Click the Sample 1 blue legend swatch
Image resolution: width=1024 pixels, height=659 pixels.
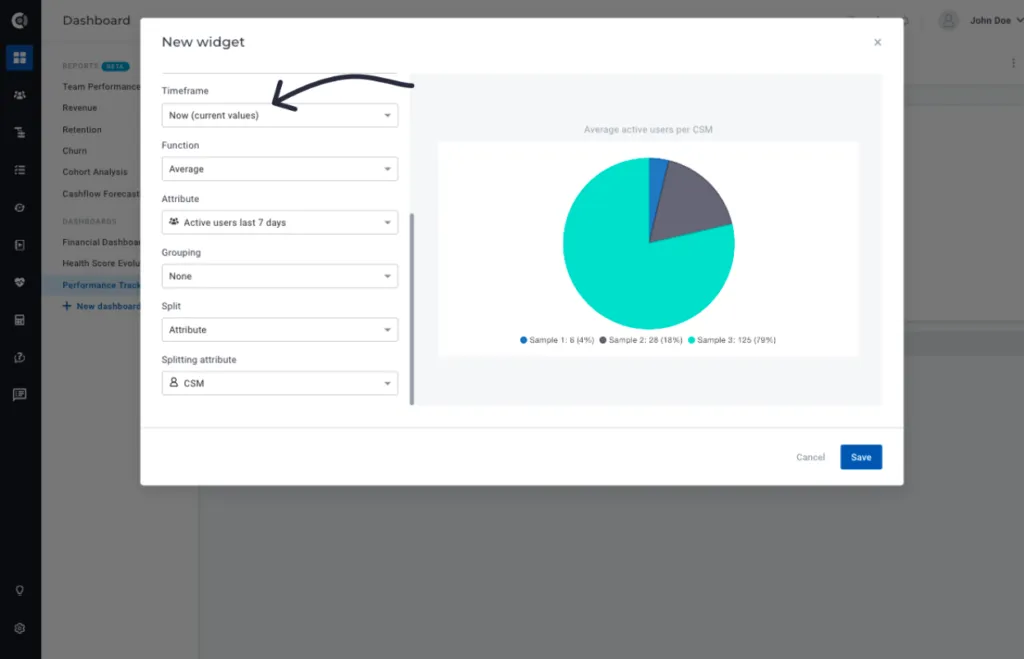point(523,340)
